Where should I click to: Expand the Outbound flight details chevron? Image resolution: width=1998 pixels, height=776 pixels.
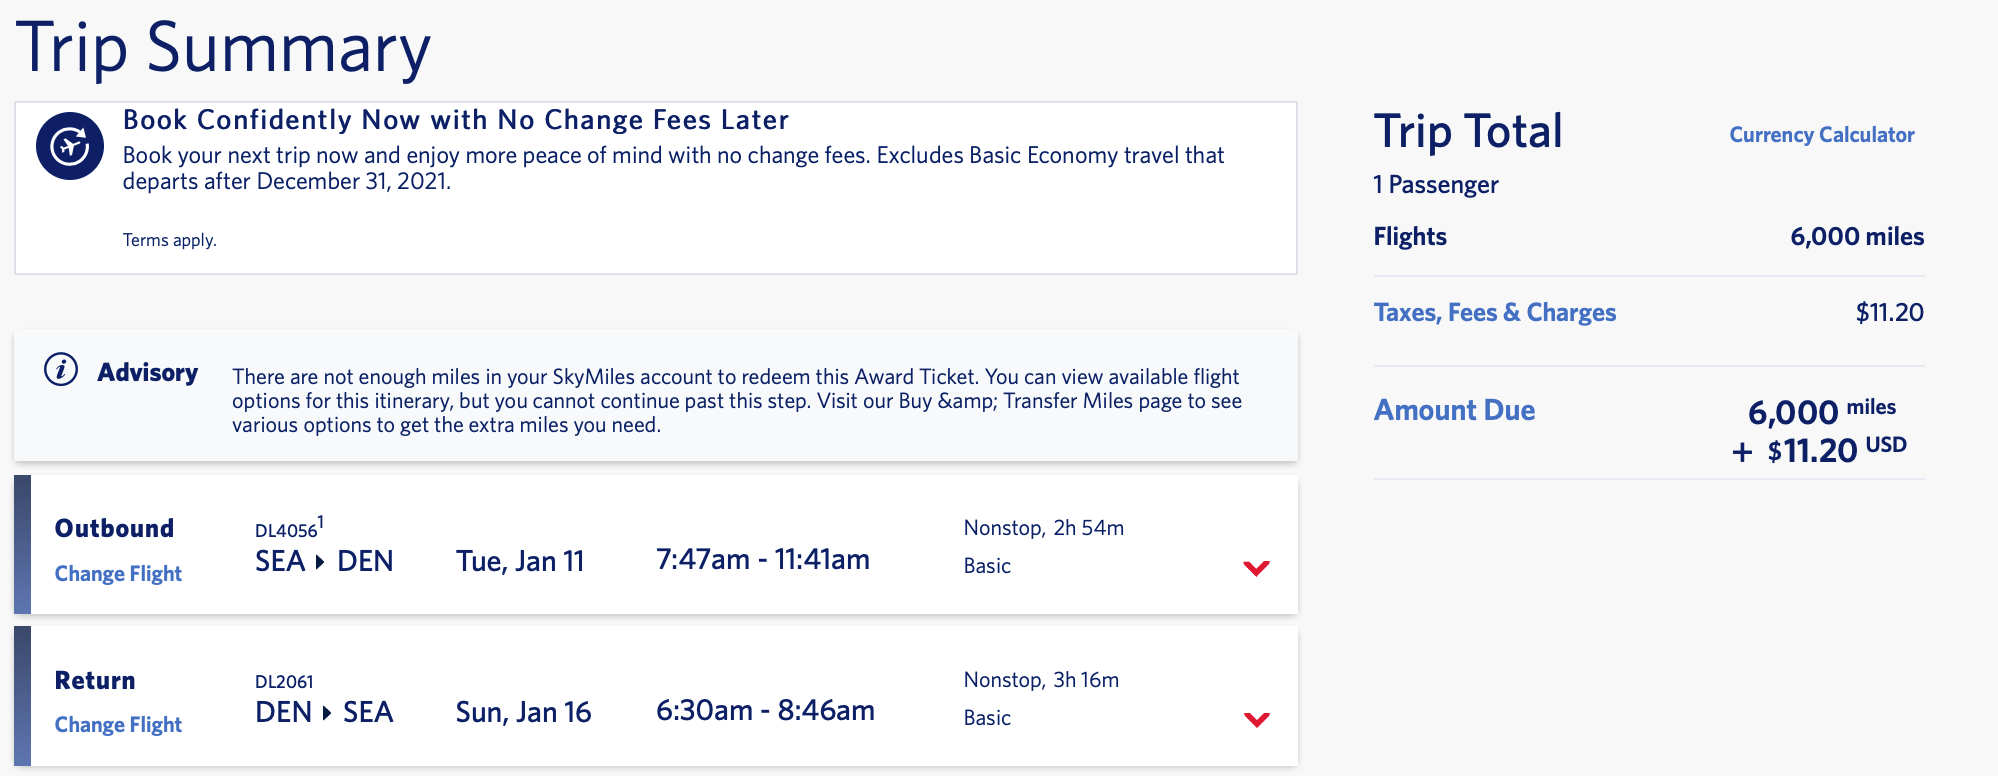click(x=1256, y=568)
